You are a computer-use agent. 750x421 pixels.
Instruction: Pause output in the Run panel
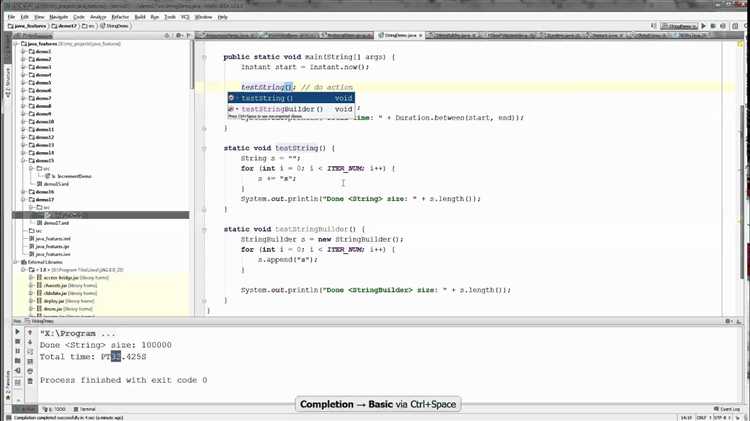(18, 351)
